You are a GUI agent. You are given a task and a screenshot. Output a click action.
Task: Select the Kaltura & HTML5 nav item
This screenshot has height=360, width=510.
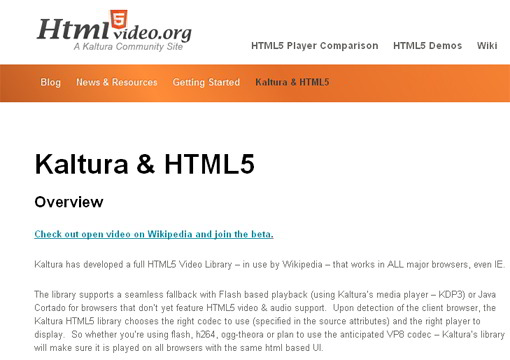[x=292, y=82]
